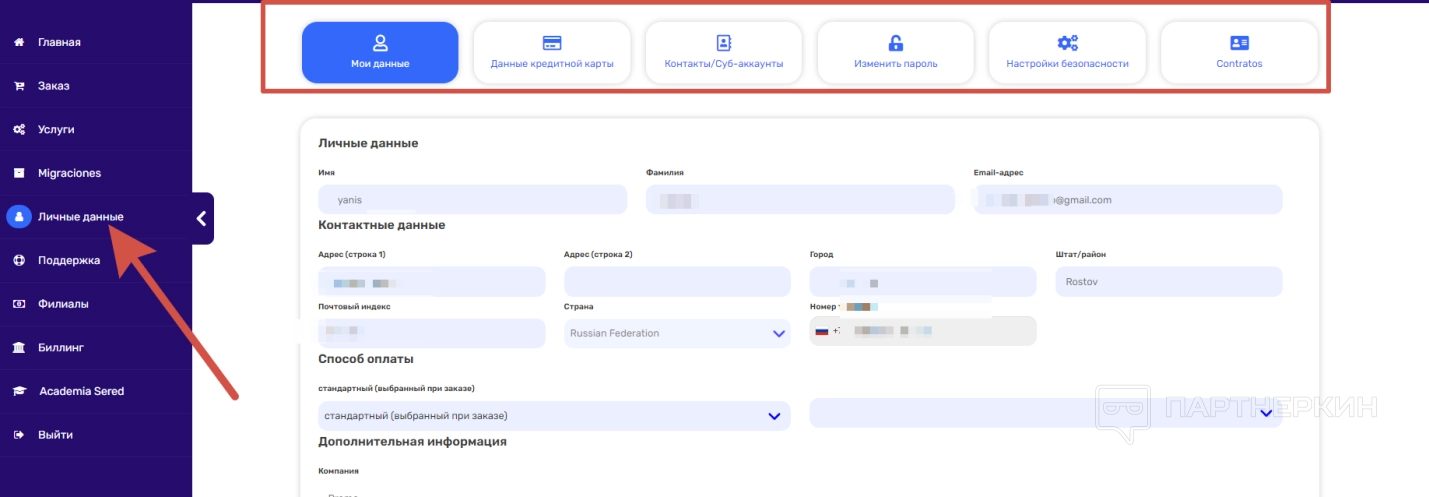Image resolution: width=1429 pixels, height=497 pixels.
Task: Click the Имя input field with yanis
Action: coord(473,200)
